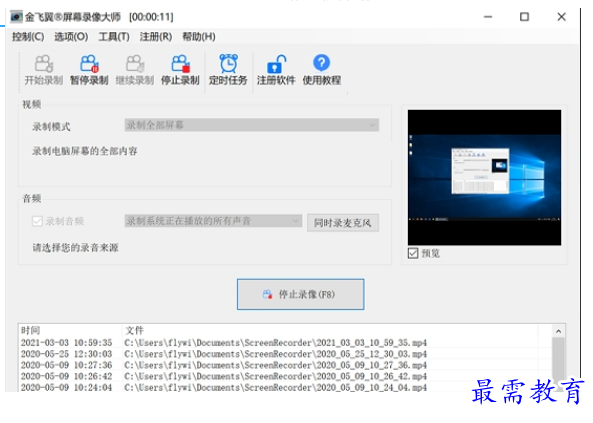593x423 pixels.
Task: Click the file list scrollbar up arrow
Action: click(x=558, y=331)
